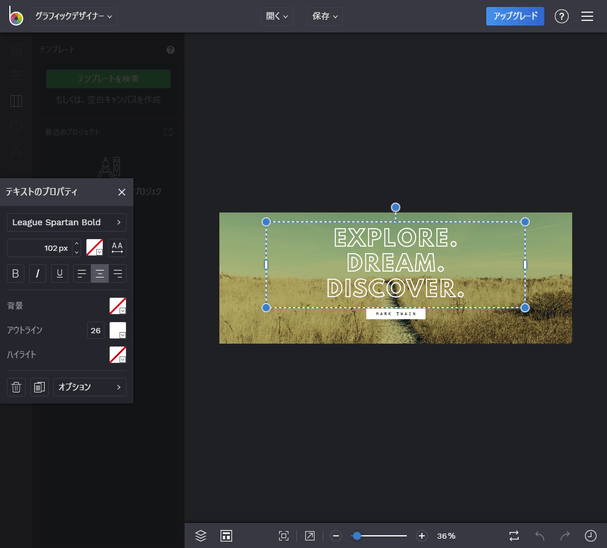607x548 pixels.
Task: Close the テキストのプロパティ panel
Action: [122, 192]
